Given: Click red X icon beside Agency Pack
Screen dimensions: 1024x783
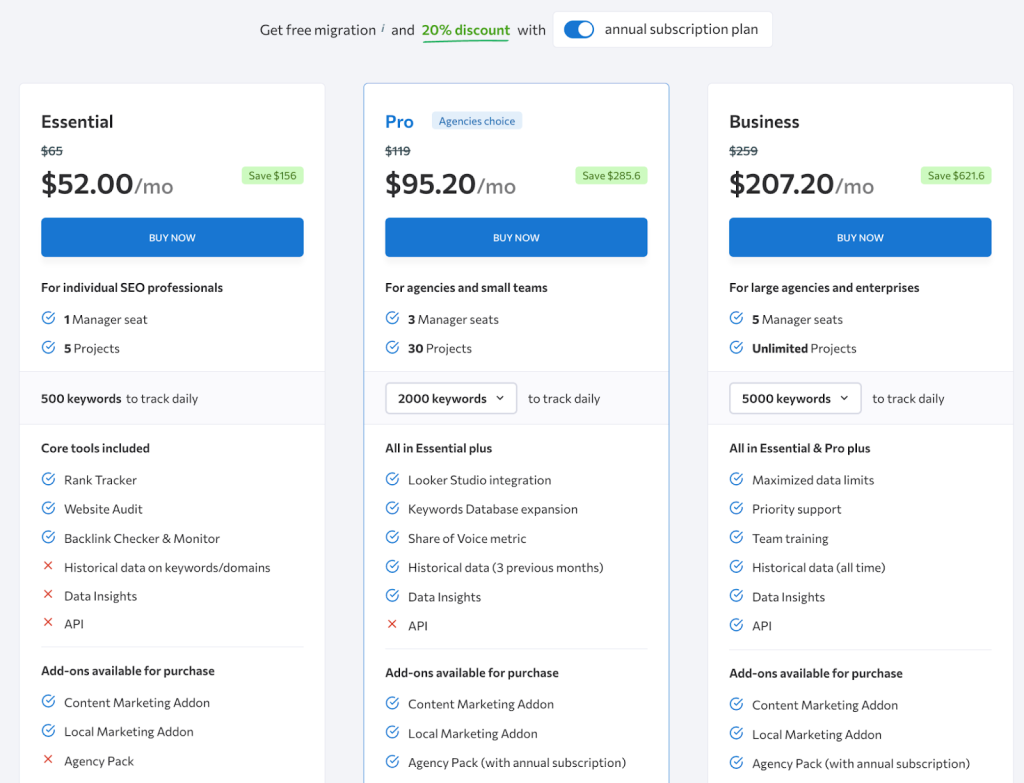Looking at the screenshot, I should [x=48, y=761].
